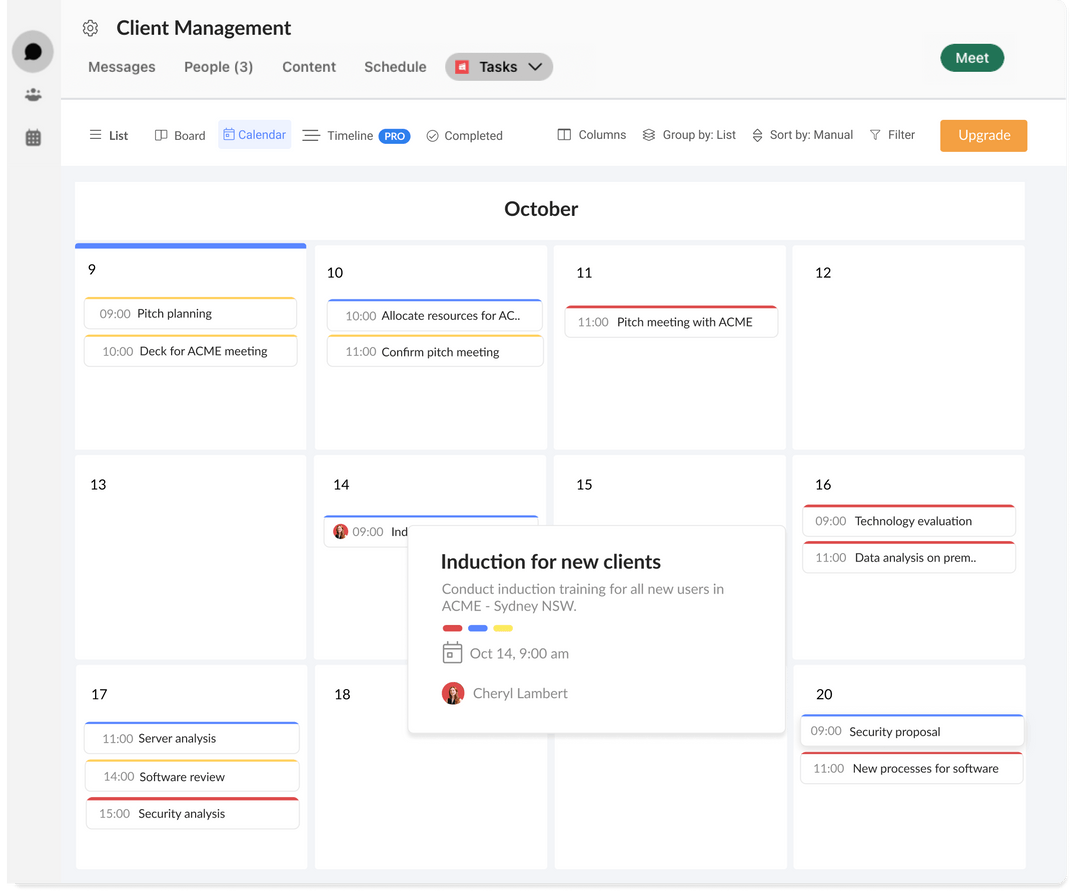Image resolution: width=1076 pixels, height=896 pixels.
Task: Toggle Completed tasks visibility
Action: click(x=464, y=135)
